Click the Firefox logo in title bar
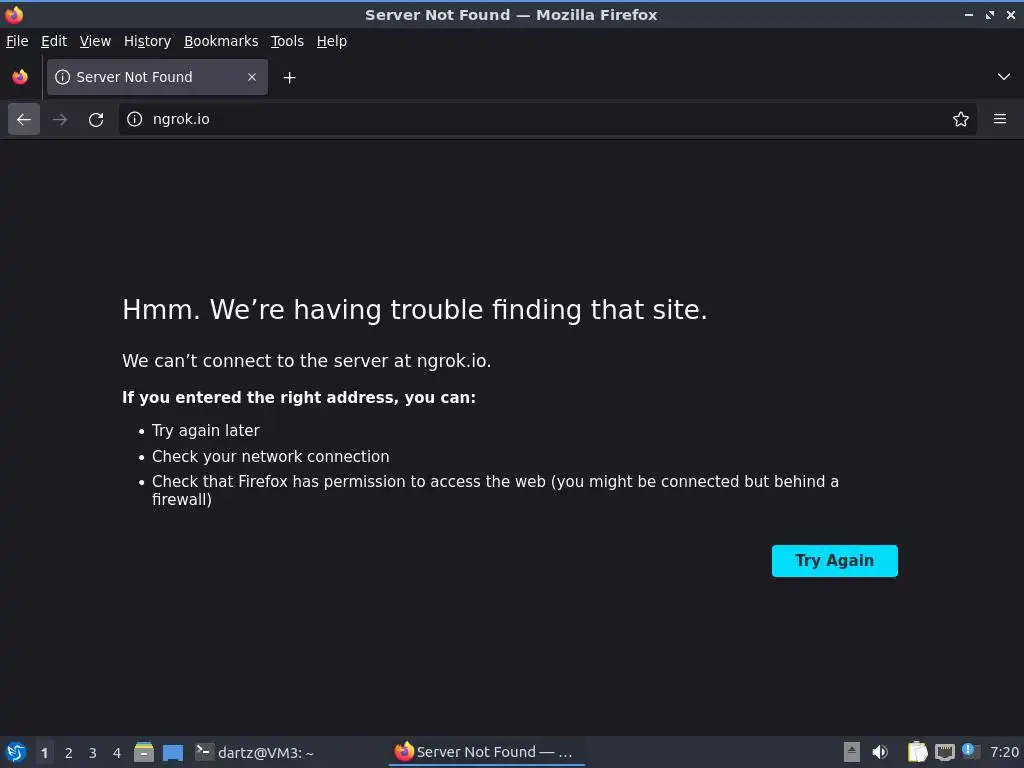 point(14,14)
